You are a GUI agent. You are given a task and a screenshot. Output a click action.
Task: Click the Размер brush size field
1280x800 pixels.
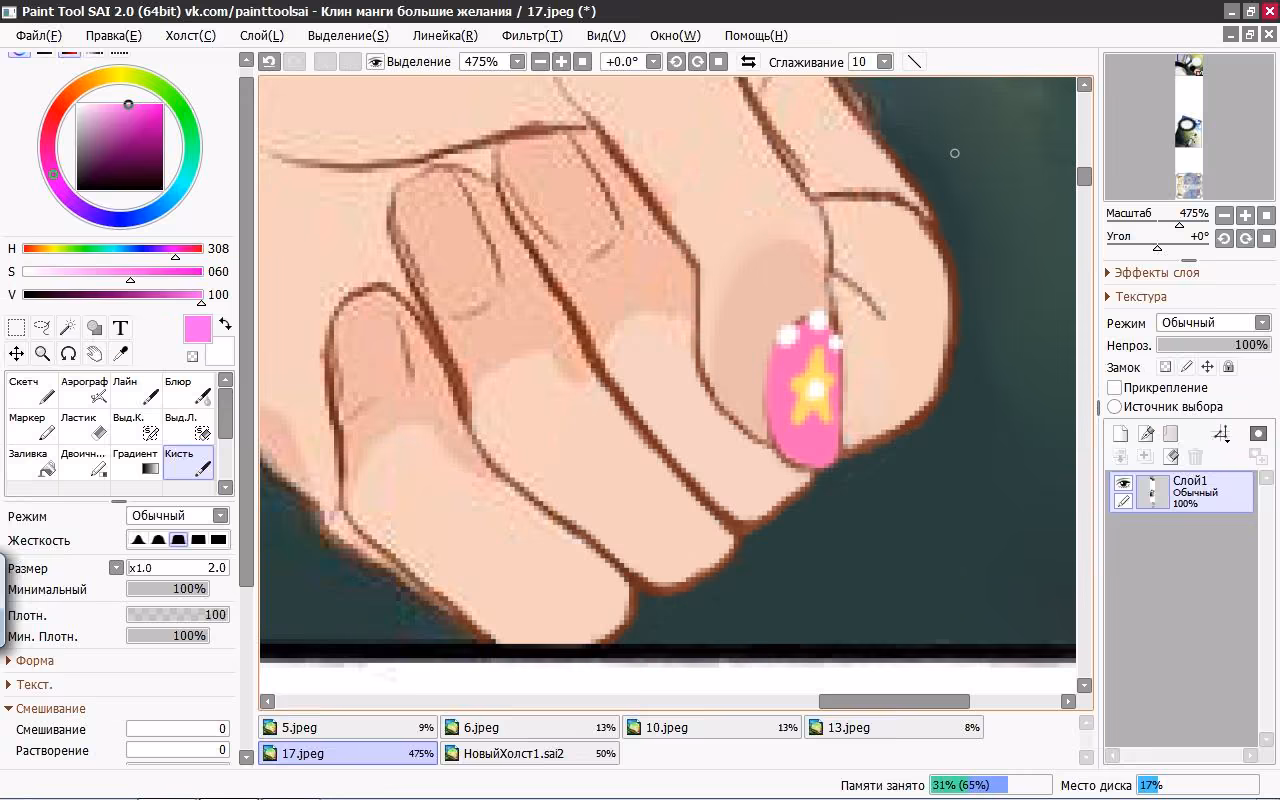(178, 568)
